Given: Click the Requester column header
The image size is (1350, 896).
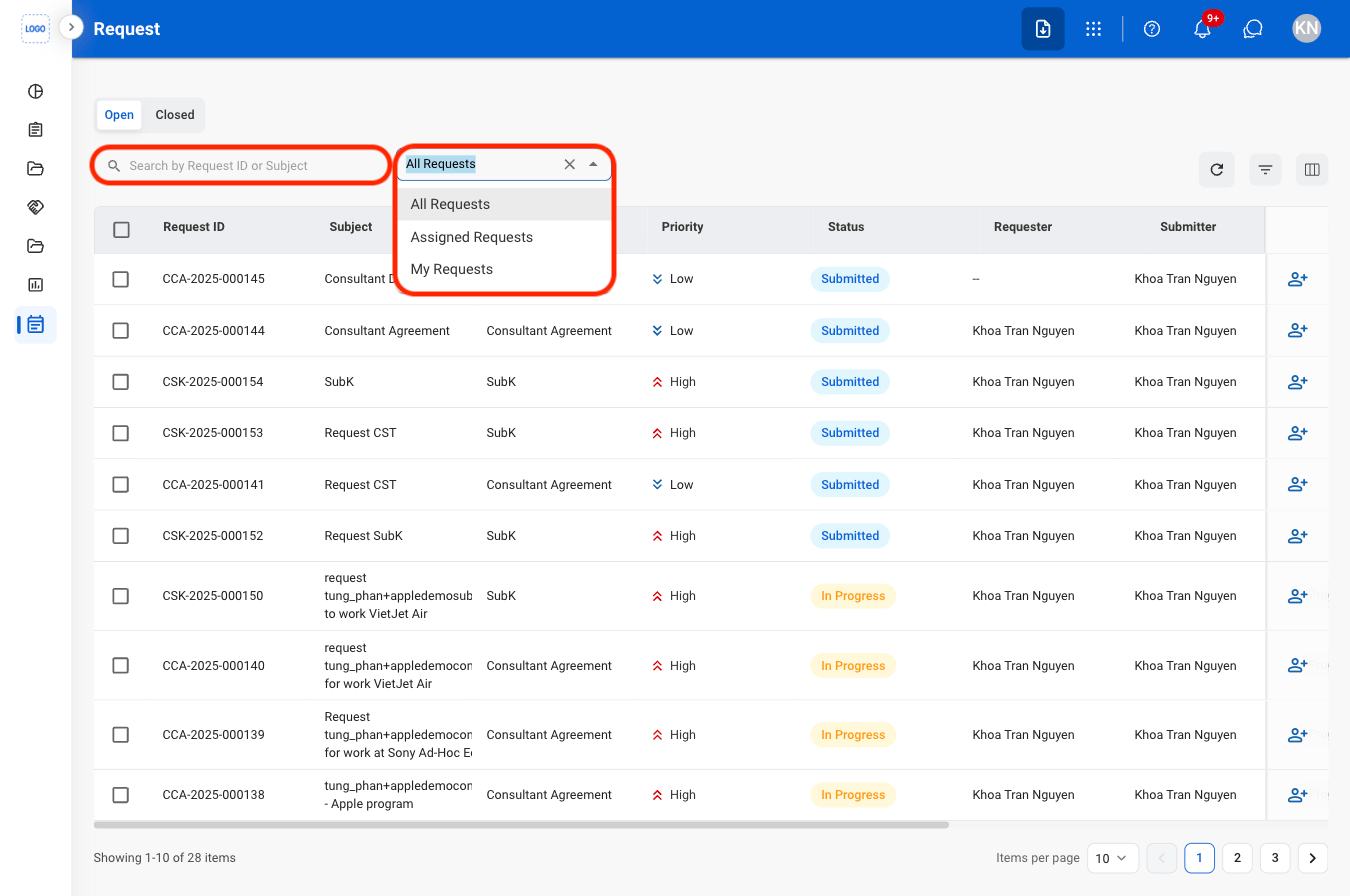Looking at the screenshot, I should coord(1023,227).
